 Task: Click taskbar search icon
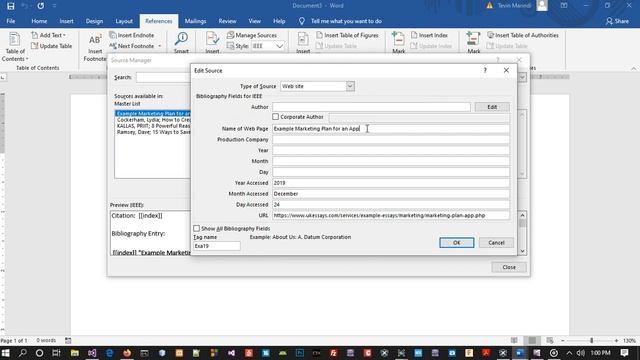point(22,353)
